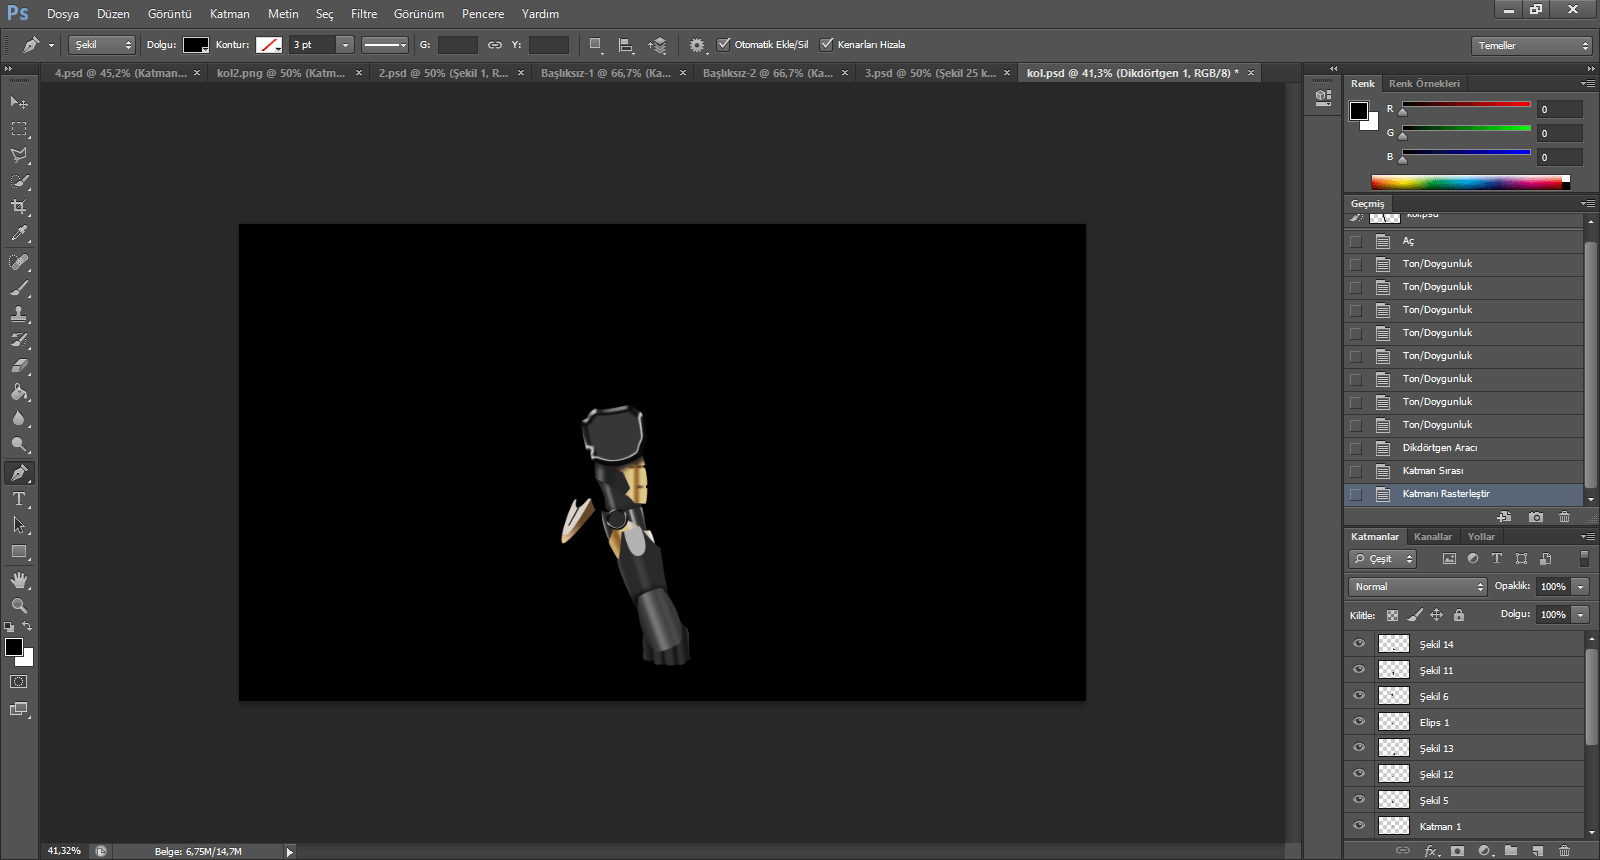Toggle history brush source for Aç state

point(1356,241)
